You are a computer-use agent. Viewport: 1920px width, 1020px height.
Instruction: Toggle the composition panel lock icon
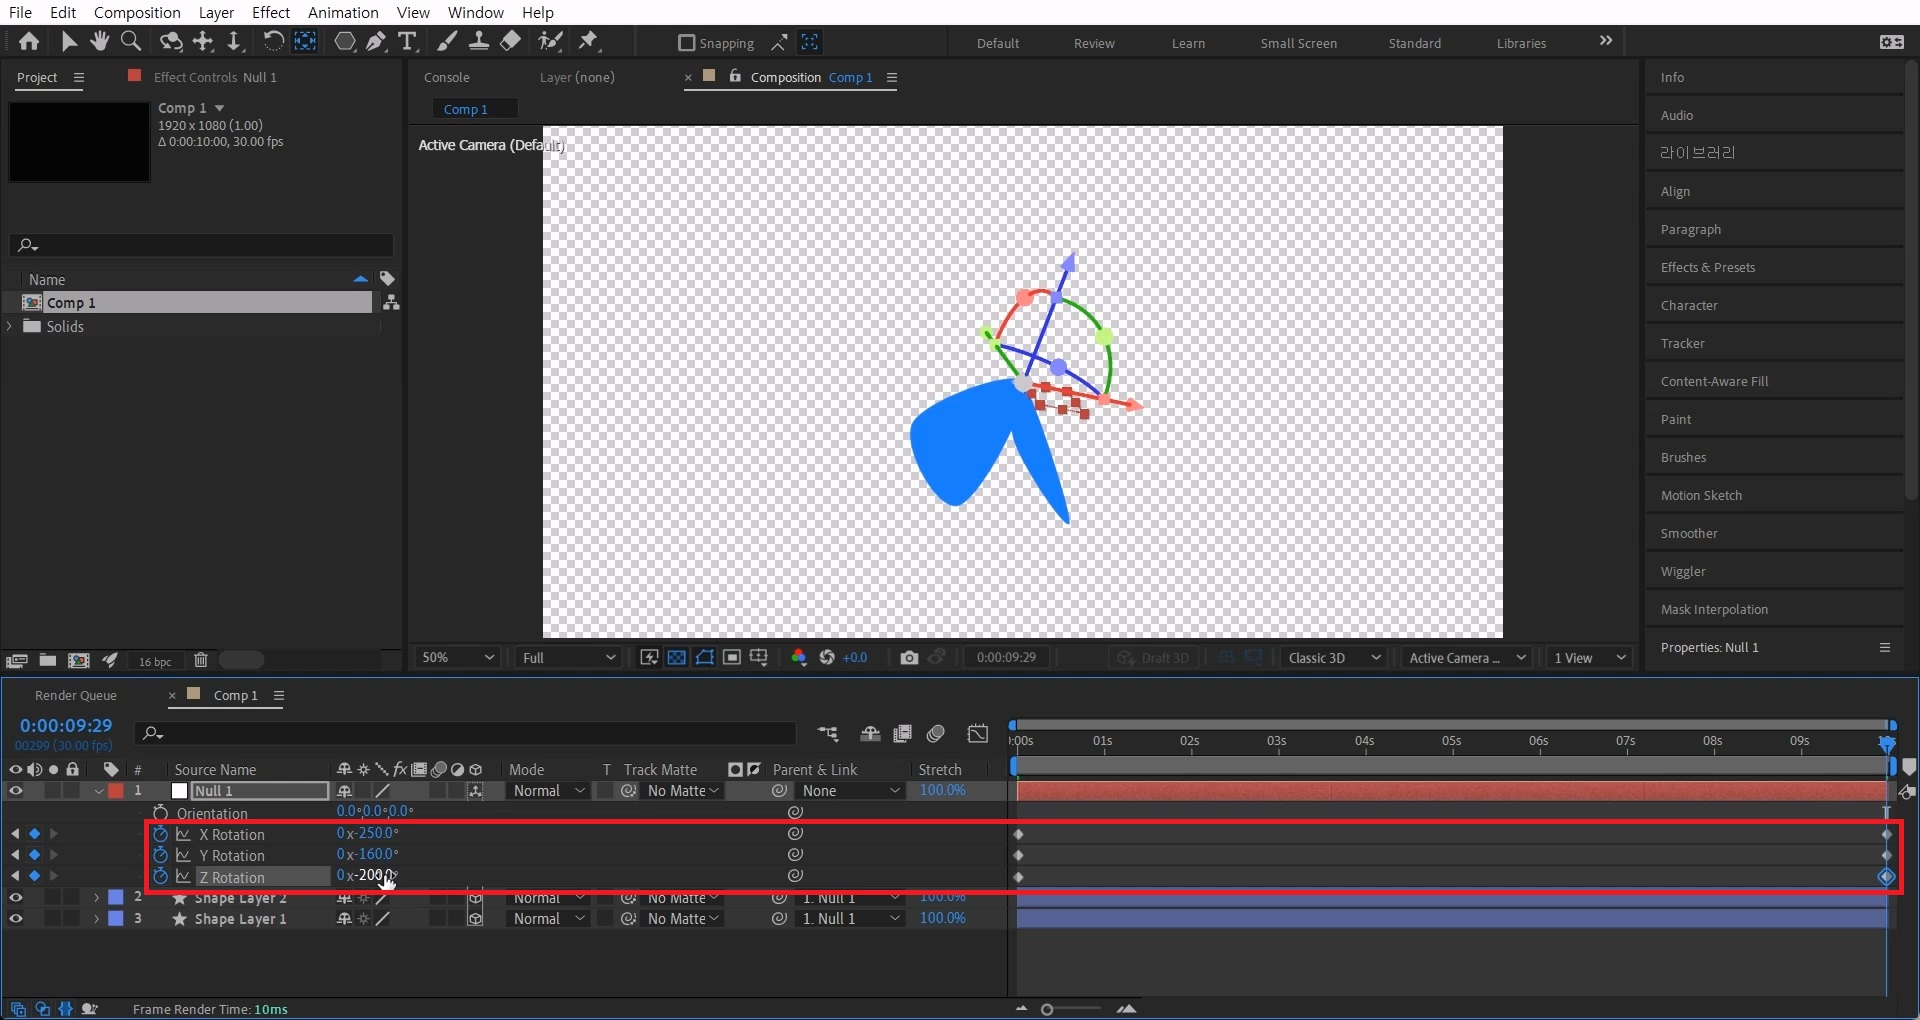click(x=735, y=76)
